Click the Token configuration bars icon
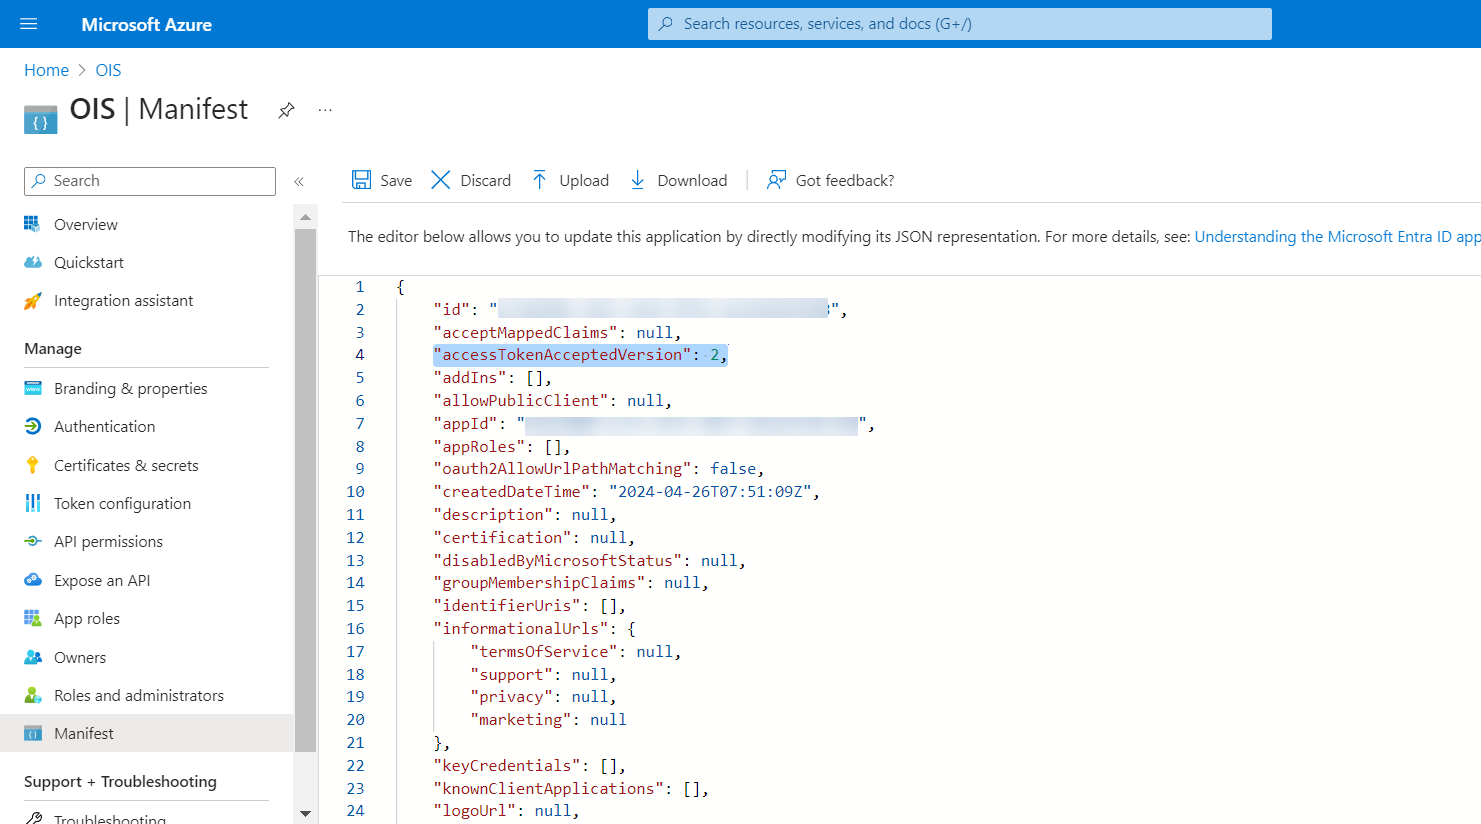1481x824 pixels. pyautogui.click(x=33, y=503)
